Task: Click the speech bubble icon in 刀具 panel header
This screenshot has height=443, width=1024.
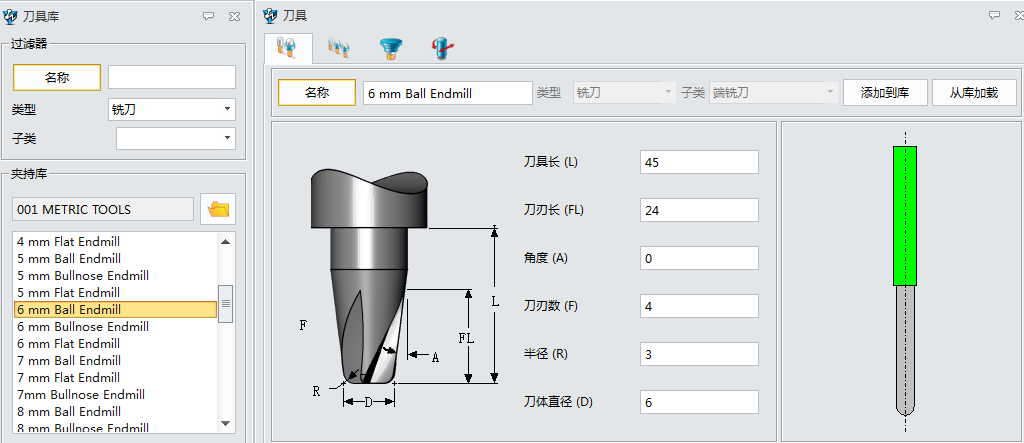Action: pyautogui.click(x=994, y=16)
